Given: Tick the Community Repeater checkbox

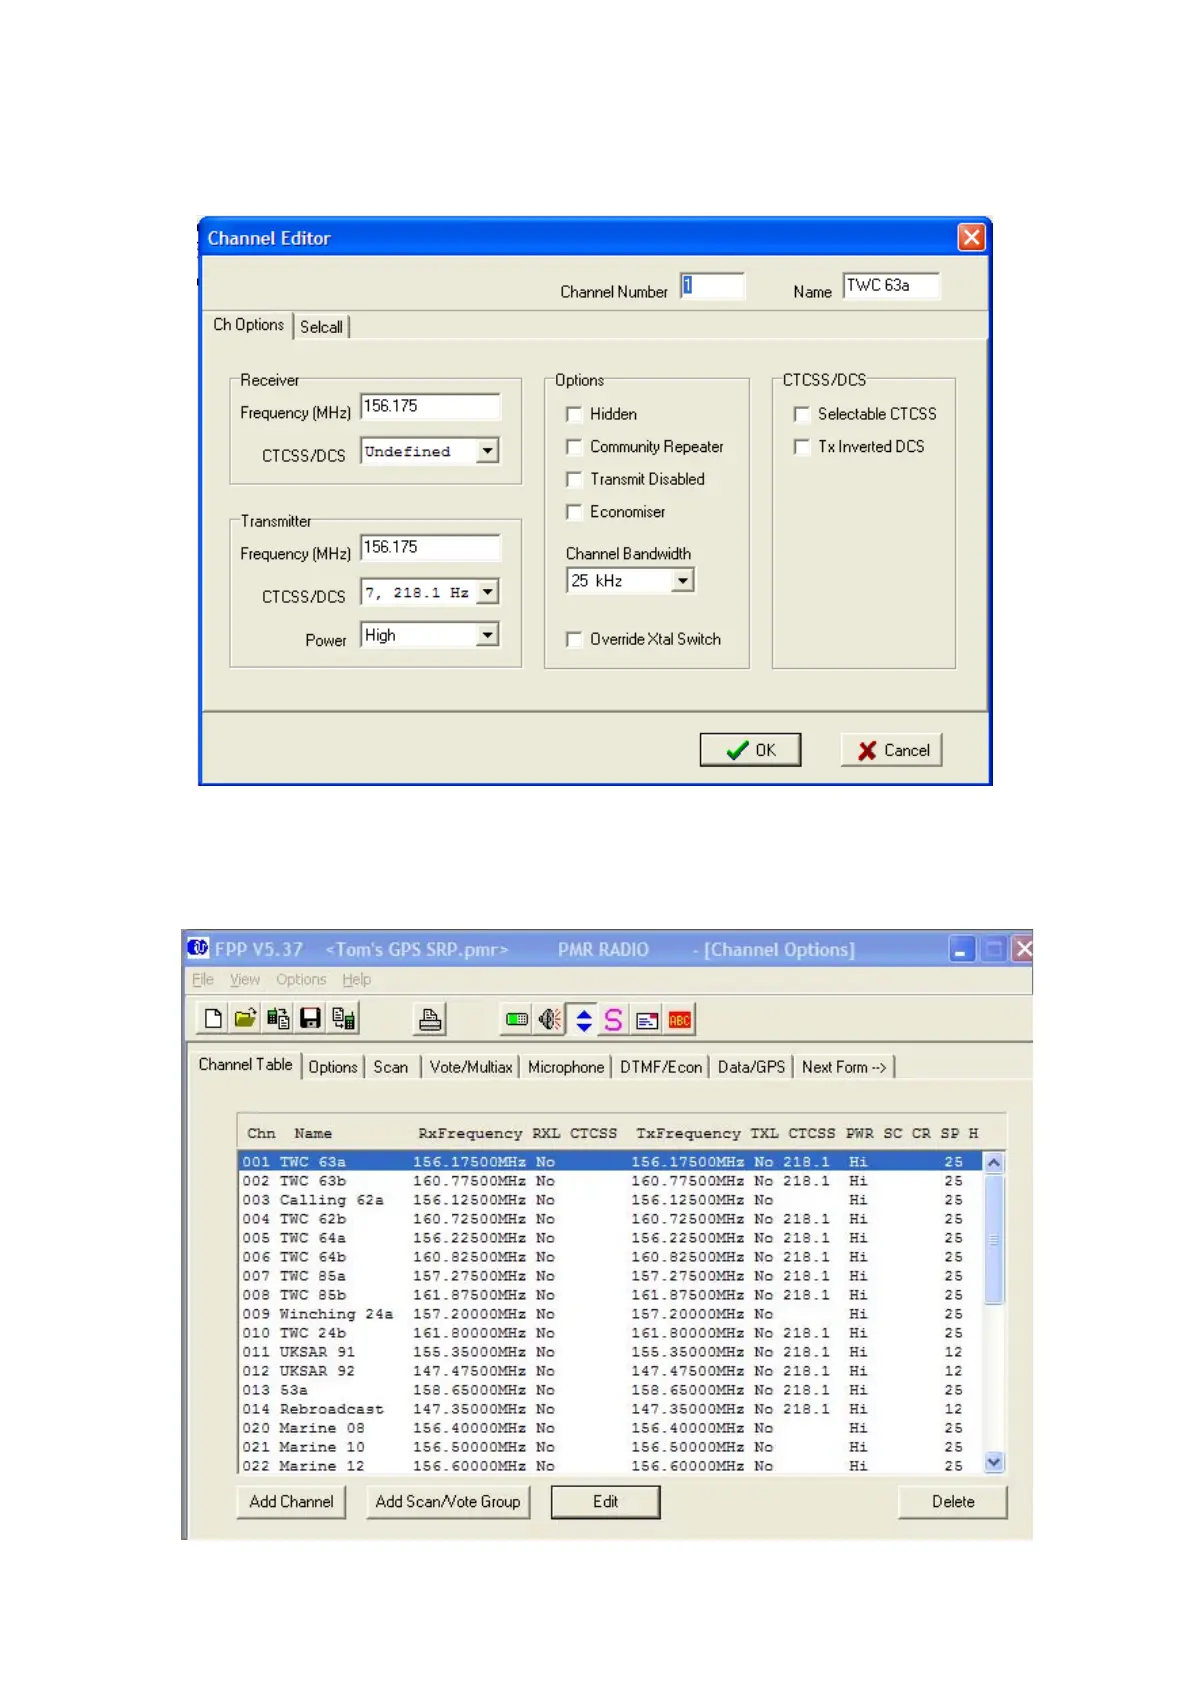Looking at the screenshot, I should click(x=574, y=447).
